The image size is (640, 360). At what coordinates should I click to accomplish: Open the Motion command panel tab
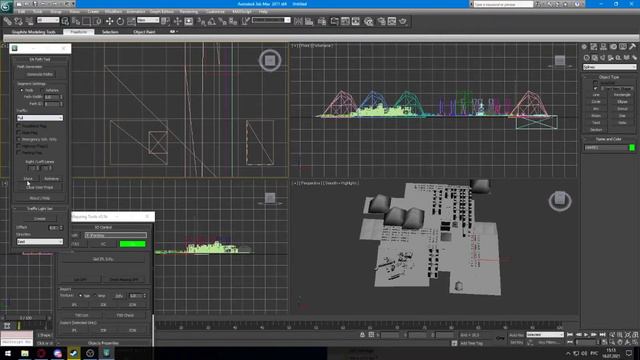[613, 47]
